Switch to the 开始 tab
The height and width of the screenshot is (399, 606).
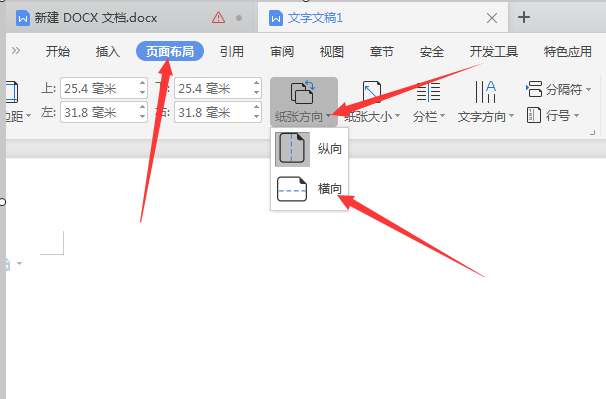pyautogui.click(x=58, y=51)
